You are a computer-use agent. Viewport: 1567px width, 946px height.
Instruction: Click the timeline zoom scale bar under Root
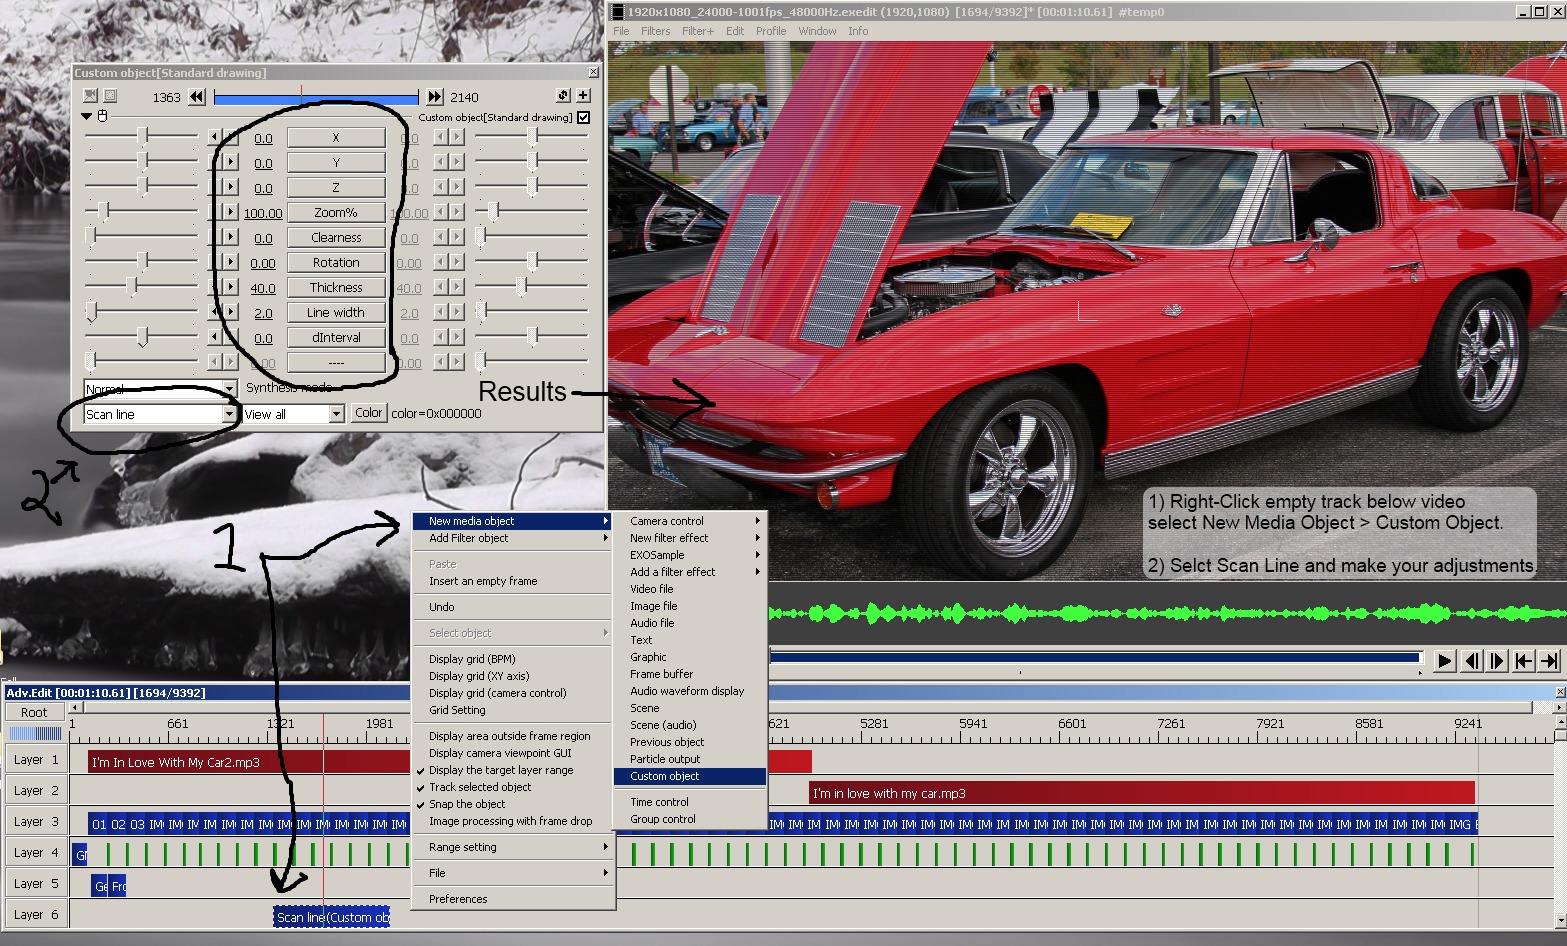tap(35, 733)
